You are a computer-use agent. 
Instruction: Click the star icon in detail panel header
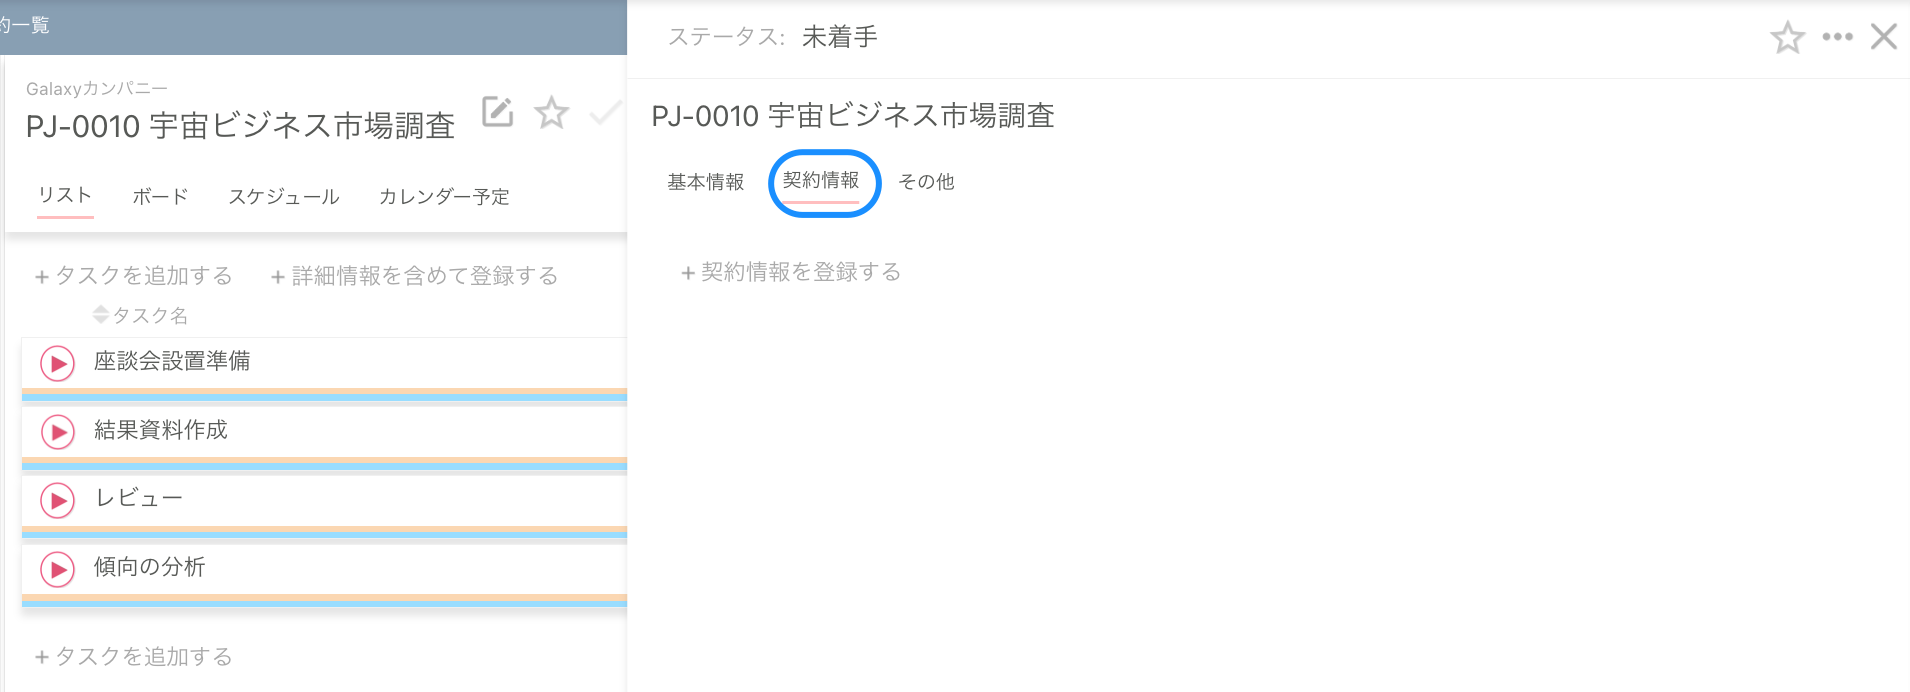[x=1787, y=36]
